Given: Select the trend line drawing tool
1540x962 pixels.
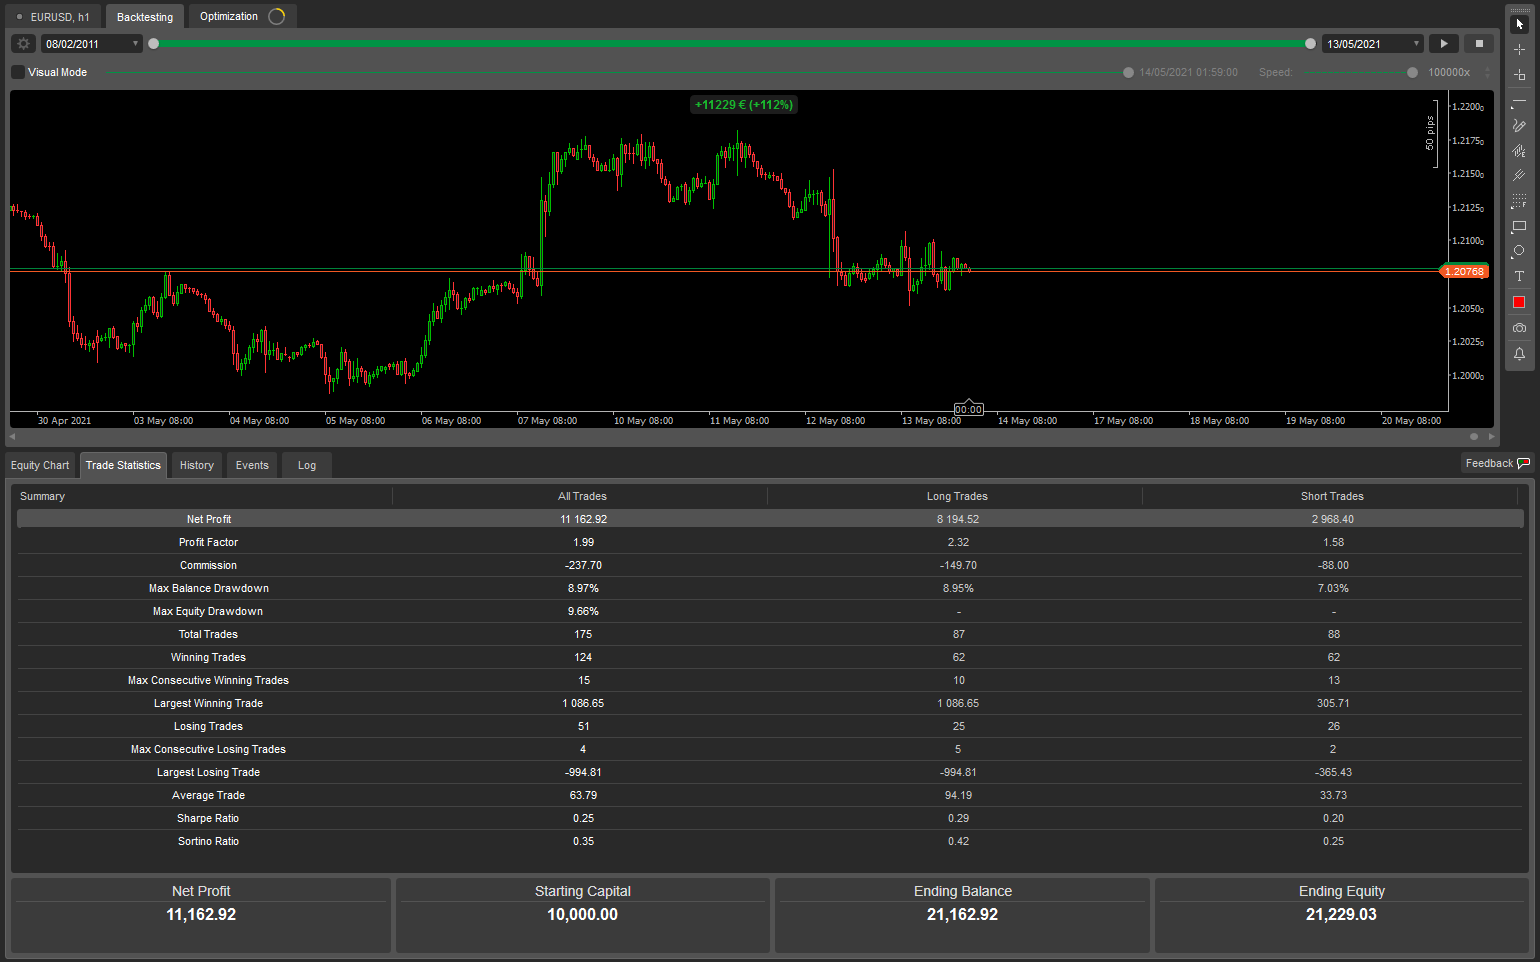Looking at the screenshot, I should (1519, 99).
